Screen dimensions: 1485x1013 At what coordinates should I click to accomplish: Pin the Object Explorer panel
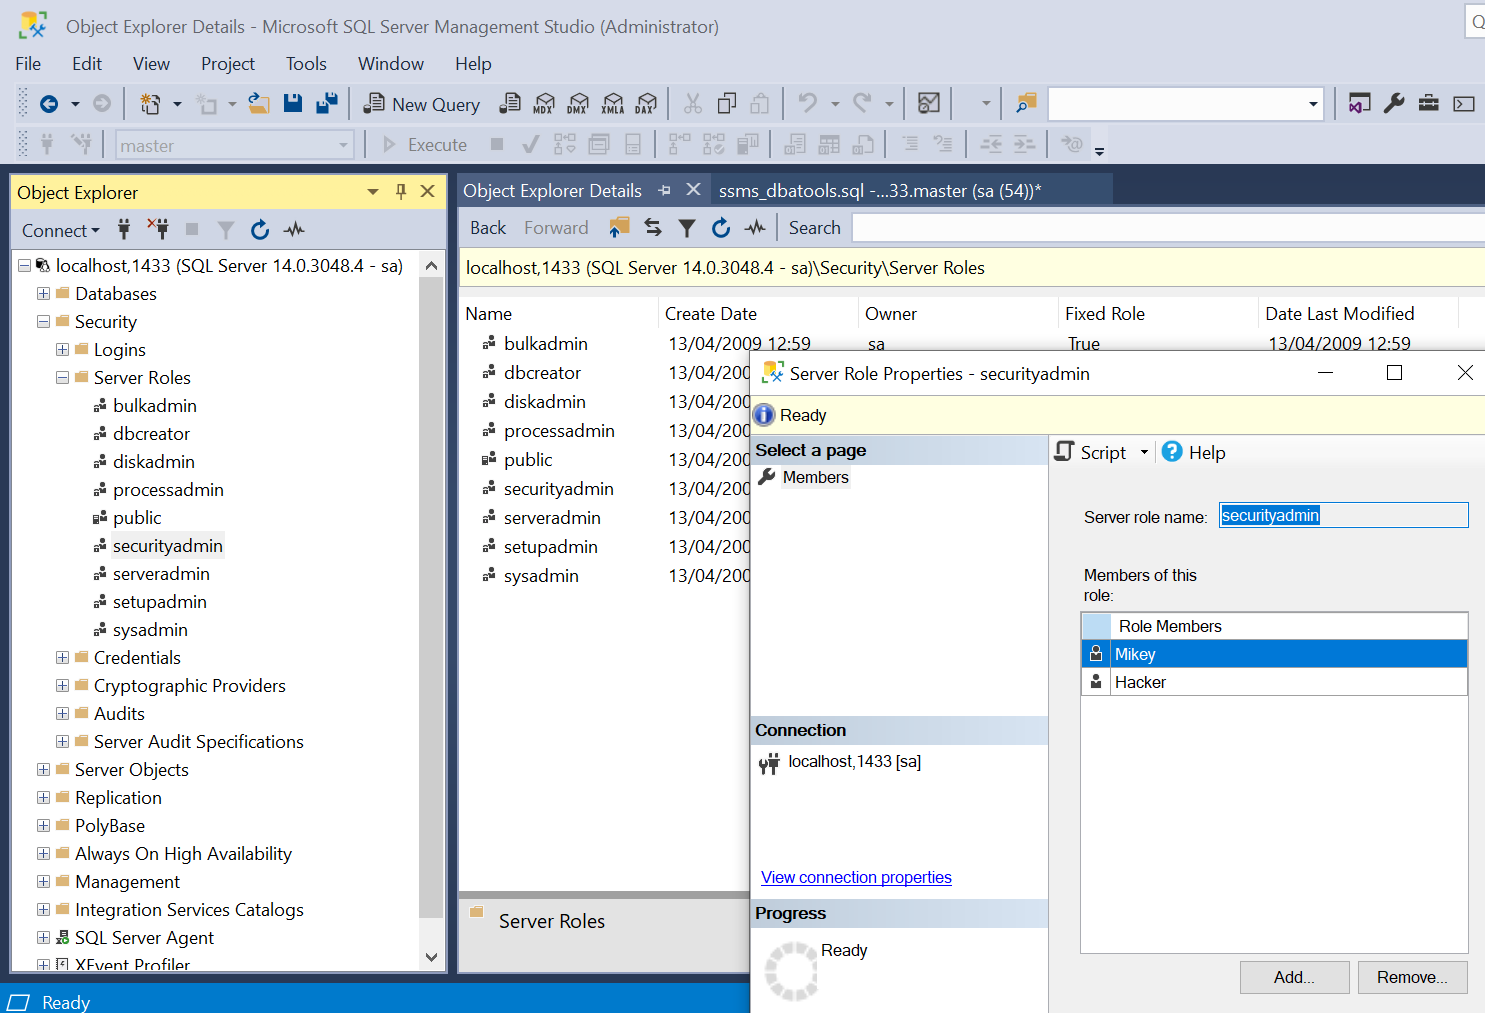[x=401, y=192]
